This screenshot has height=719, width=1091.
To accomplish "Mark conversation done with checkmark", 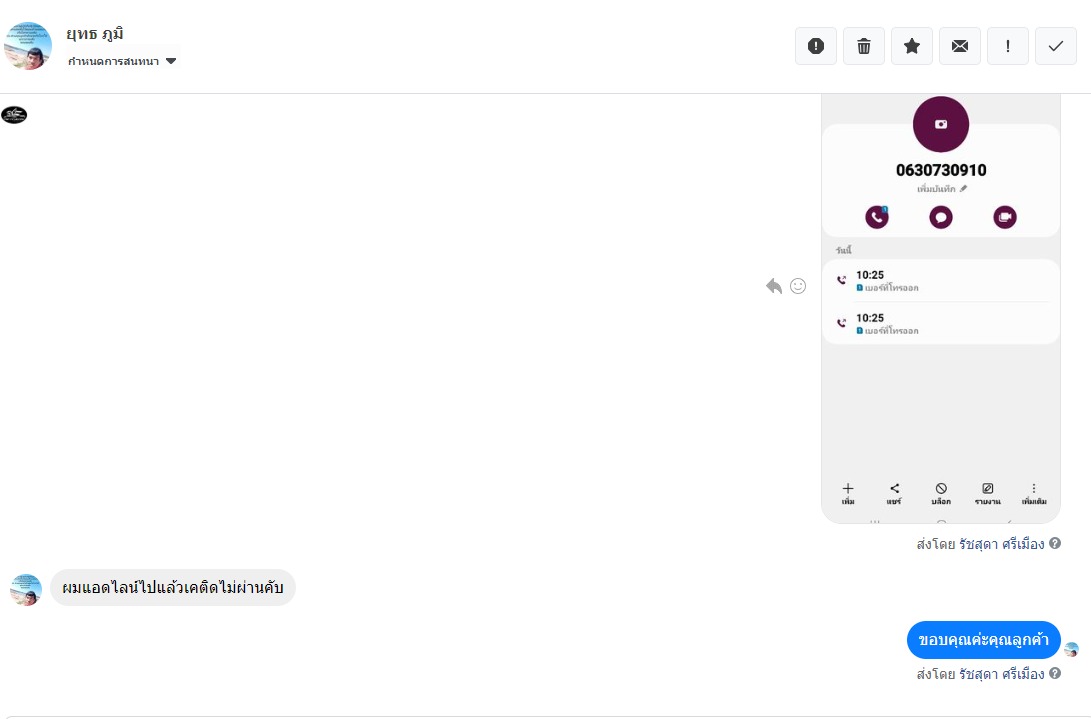I will [1056, 46].
